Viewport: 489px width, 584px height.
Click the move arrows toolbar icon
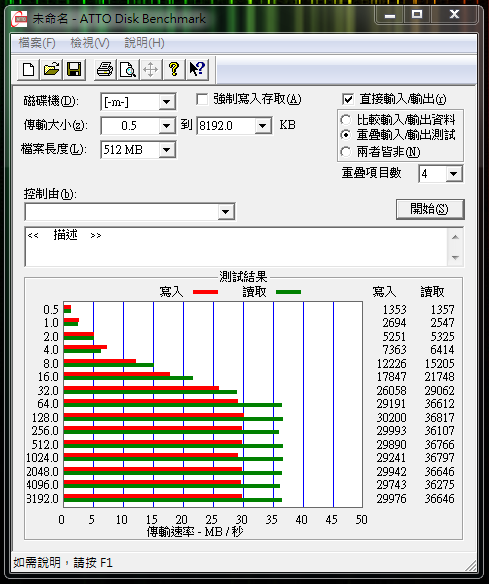click(150, 69)
